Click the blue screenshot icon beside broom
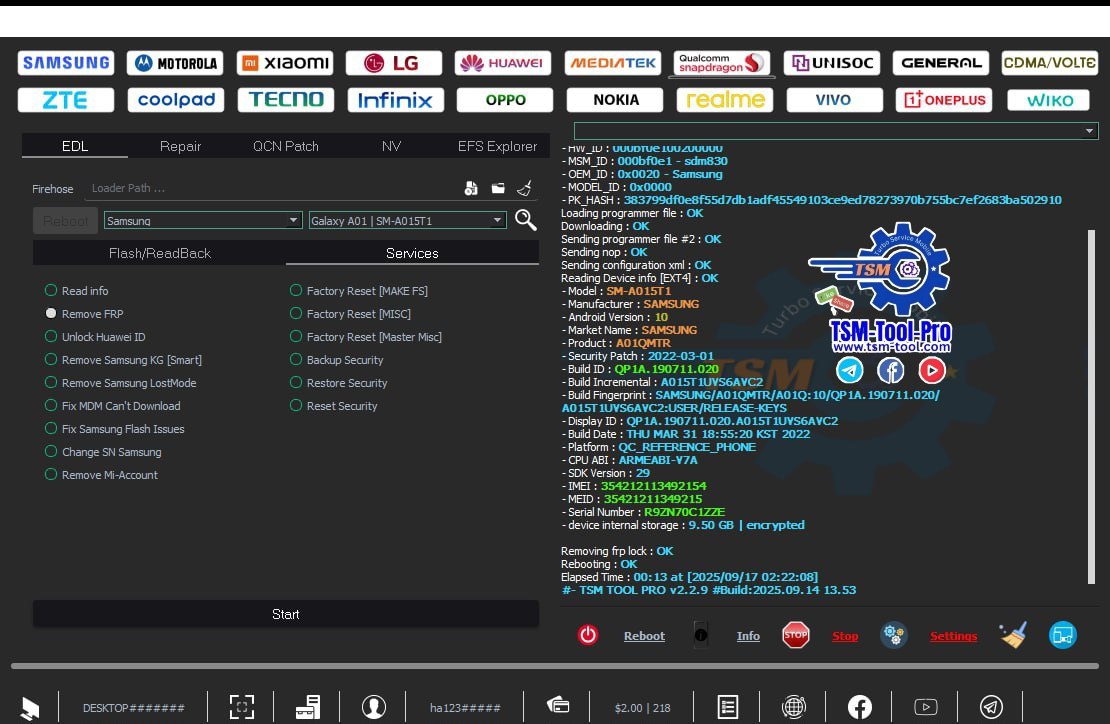The width and height of the screenshot is (1110, 724). coord(1063,635)
